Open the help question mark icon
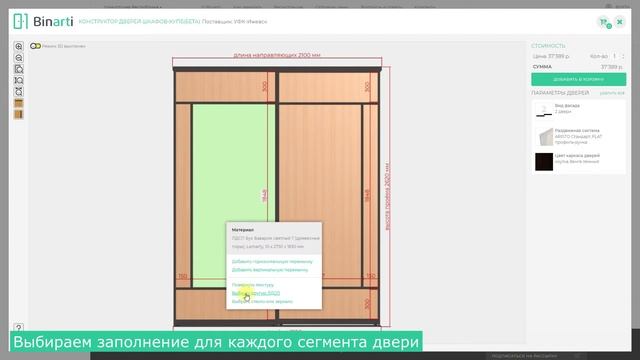Viewport: 640px width, 360px height. (18, 327)
